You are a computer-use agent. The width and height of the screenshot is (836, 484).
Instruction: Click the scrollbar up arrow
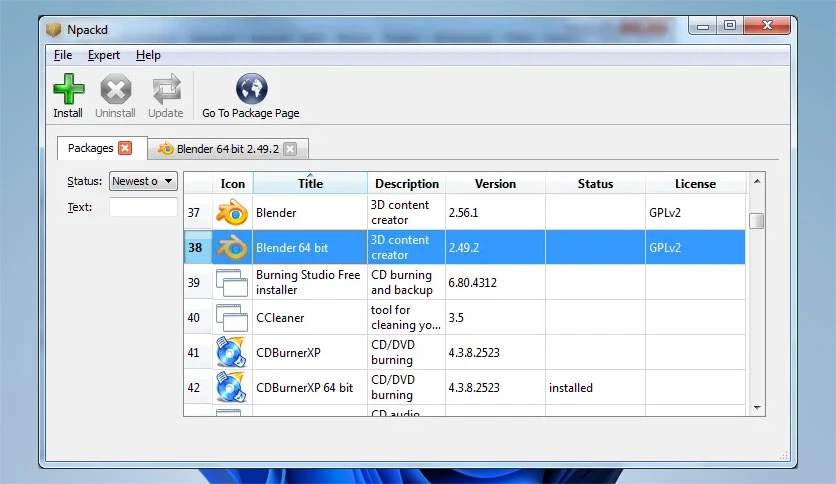tap(757, 181)
